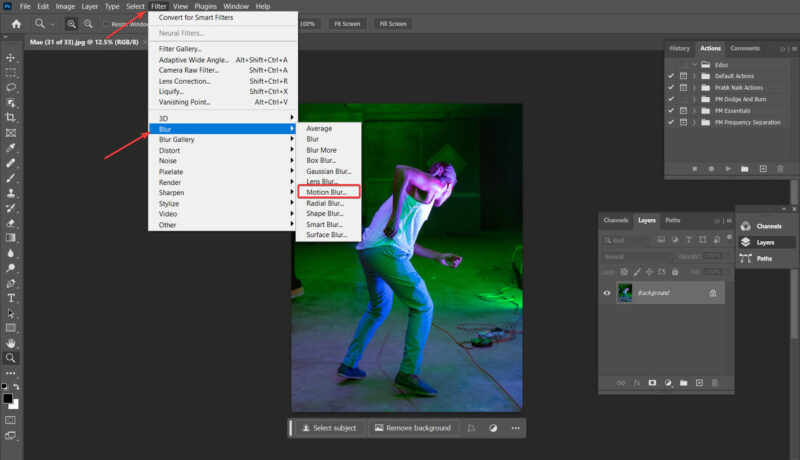Click the Zoom In magnifier icon

point(71,24)
